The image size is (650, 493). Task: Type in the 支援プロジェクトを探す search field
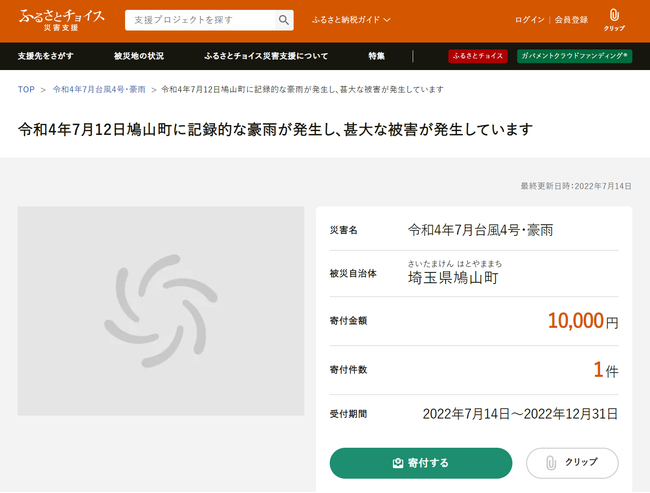198,20
